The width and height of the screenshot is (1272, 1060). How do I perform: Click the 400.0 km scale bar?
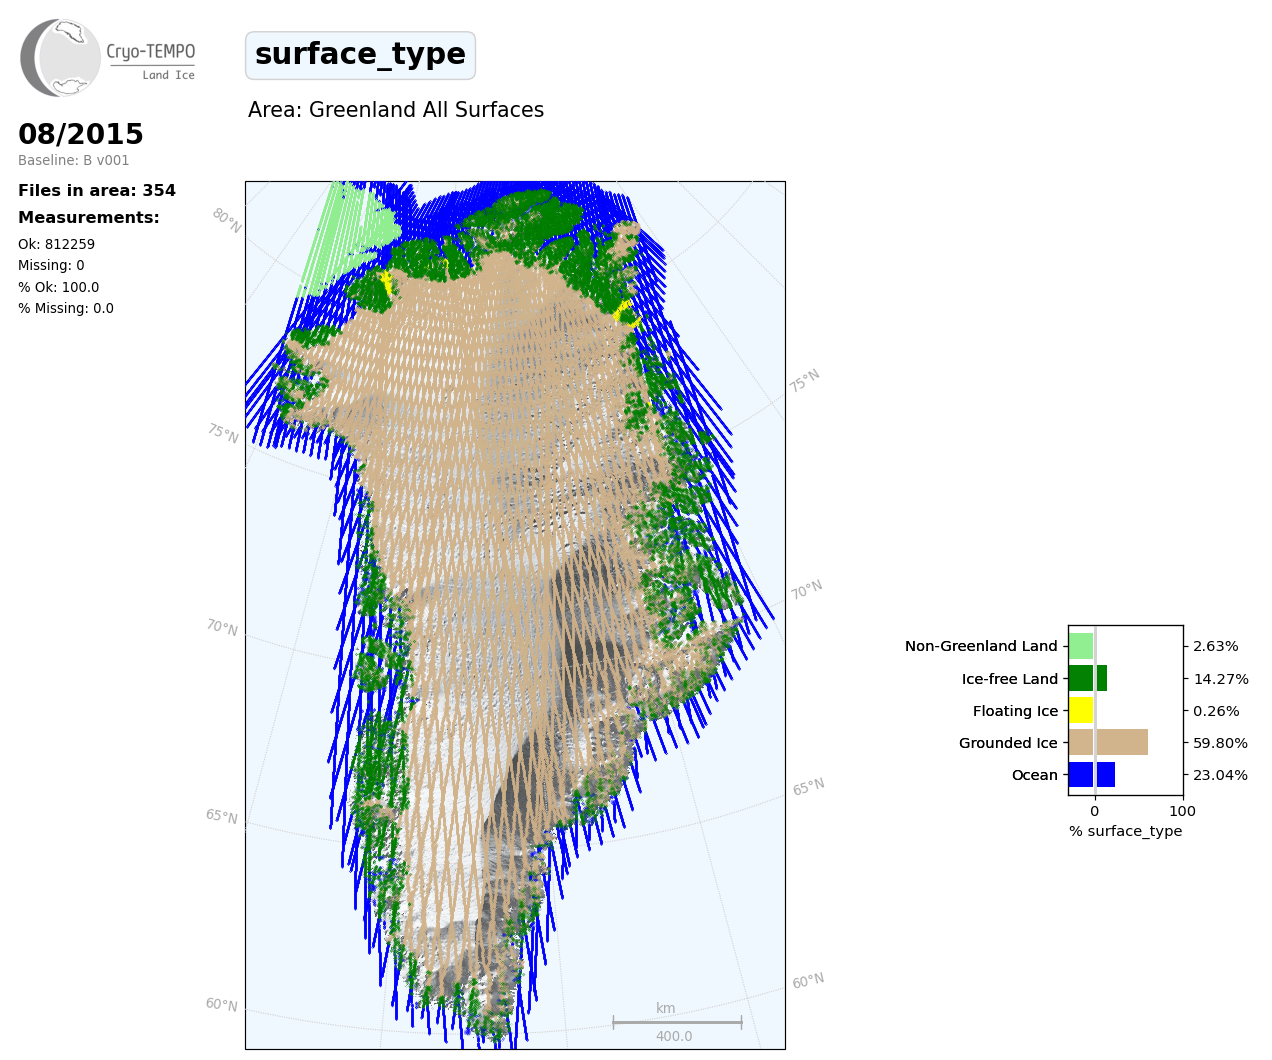(677, 1023)
